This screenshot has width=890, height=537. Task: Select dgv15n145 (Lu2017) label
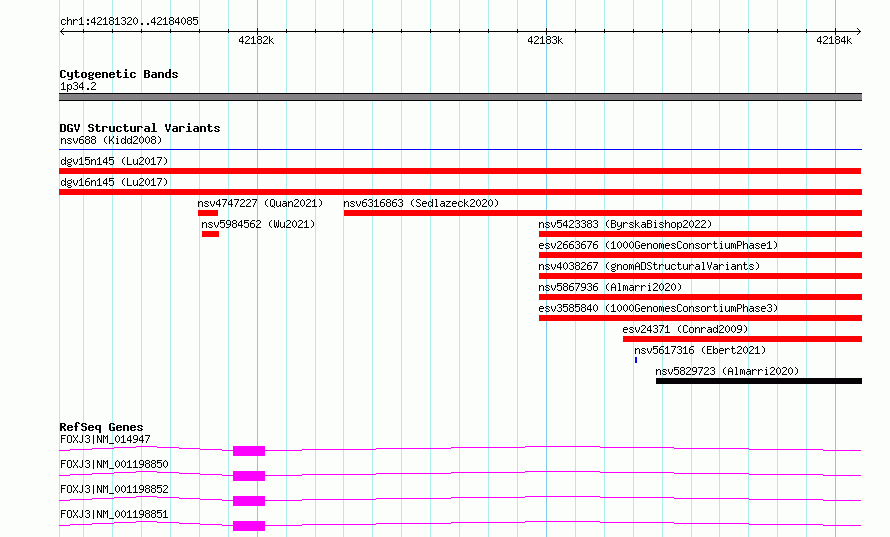pyautogui.click(x=114, y=161)
